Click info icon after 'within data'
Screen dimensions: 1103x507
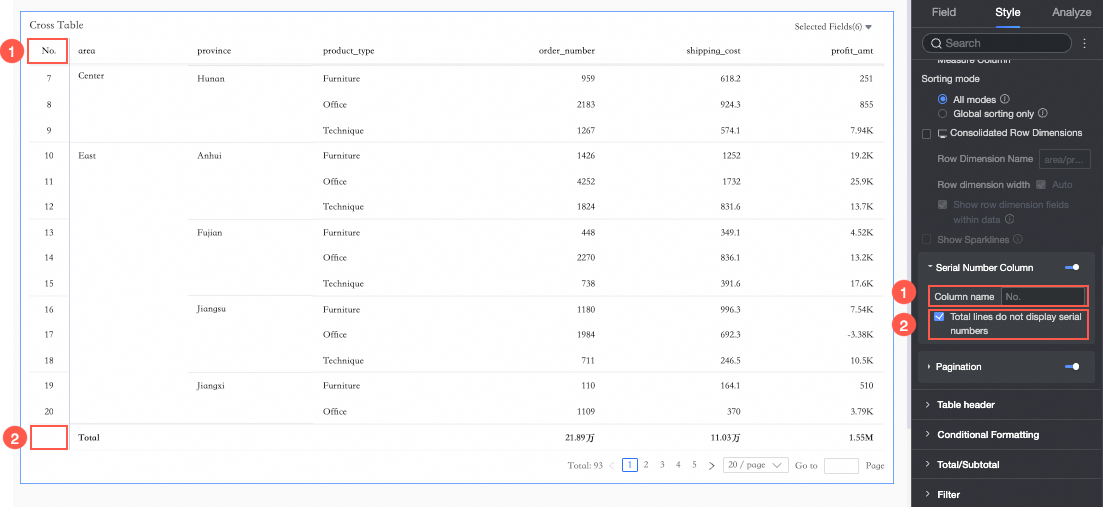pyautogui.click(x=1009, y=219)
